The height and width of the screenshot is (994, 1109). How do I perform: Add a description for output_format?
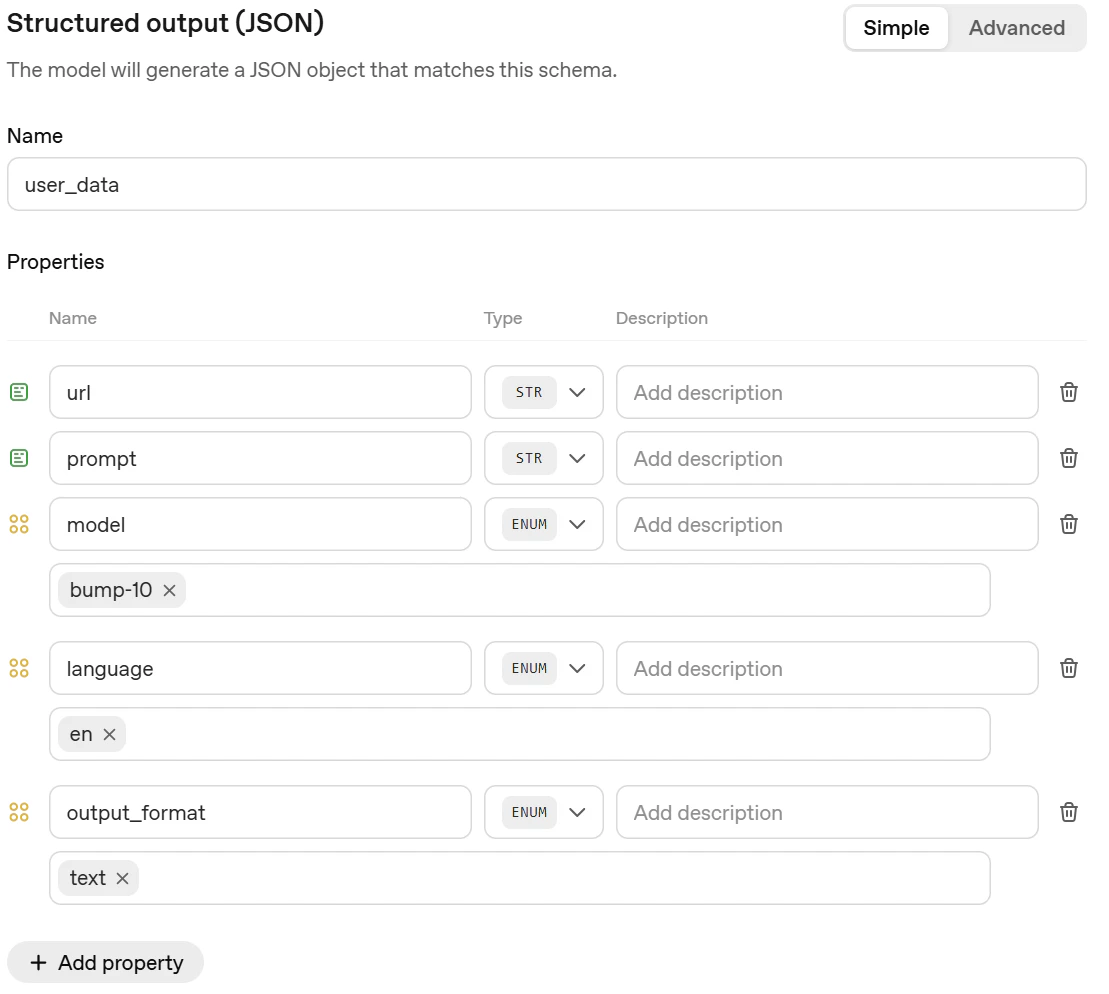(x=827, y=811)
